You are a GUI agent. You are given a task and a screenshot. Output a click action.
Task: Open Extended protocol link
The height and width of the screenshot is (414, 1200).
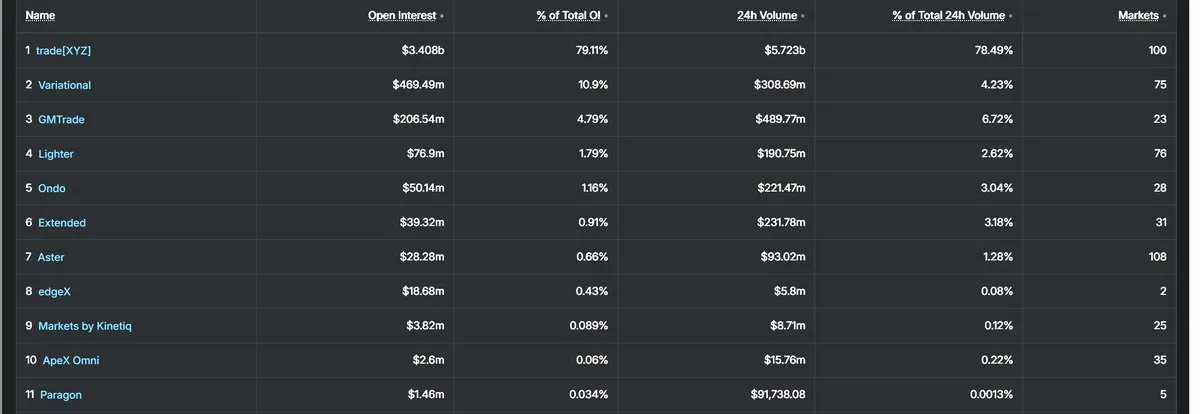coord(62,223)
